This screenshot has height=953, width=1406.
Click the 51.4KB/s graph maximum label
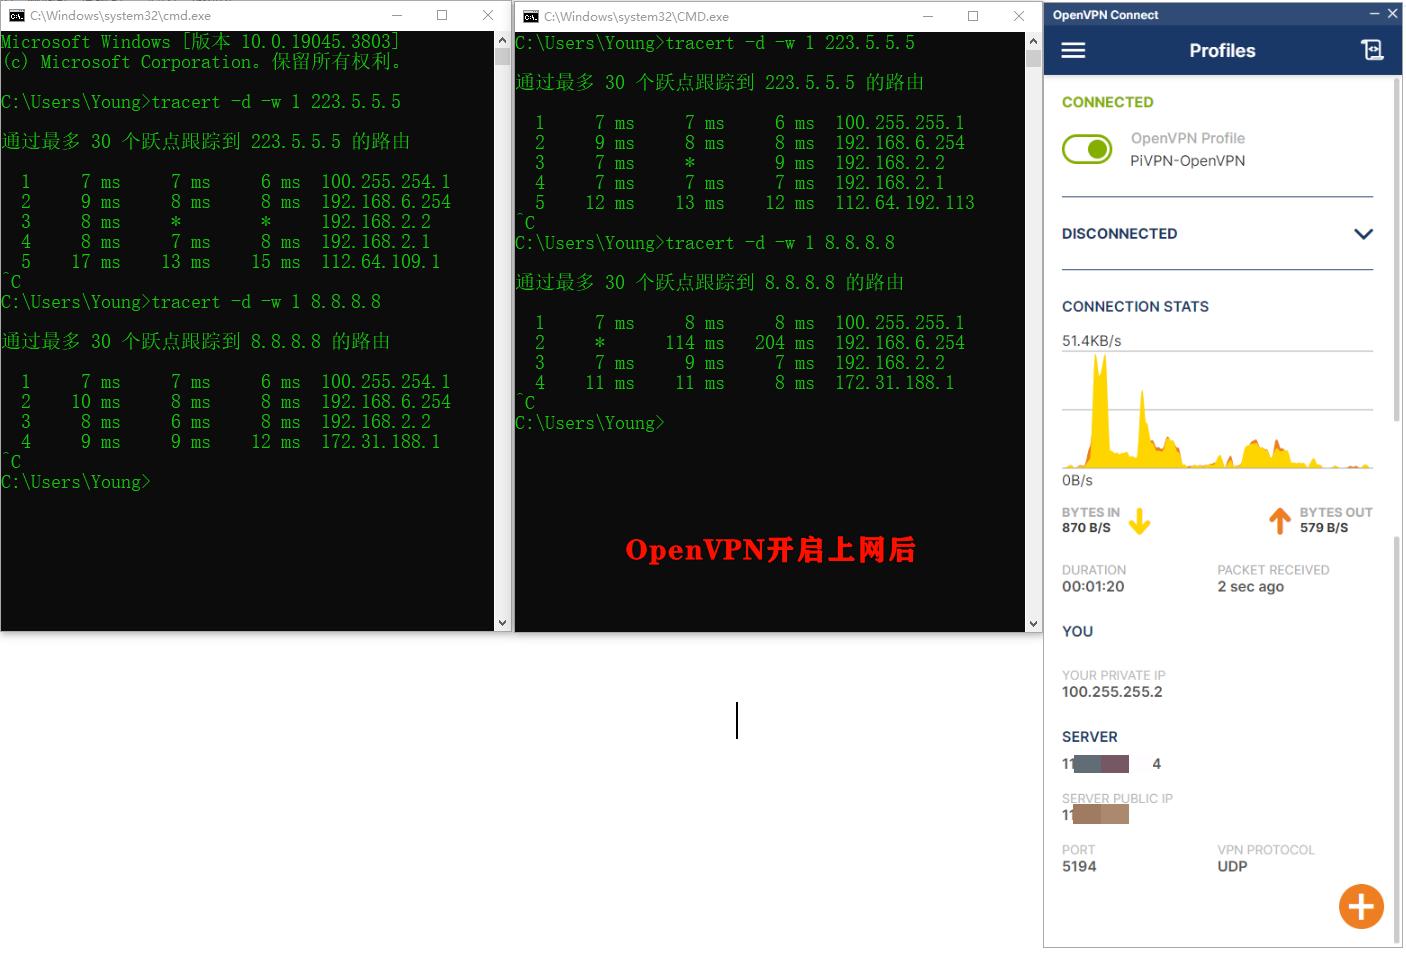pyautogui.click(x=1091, y=341)
